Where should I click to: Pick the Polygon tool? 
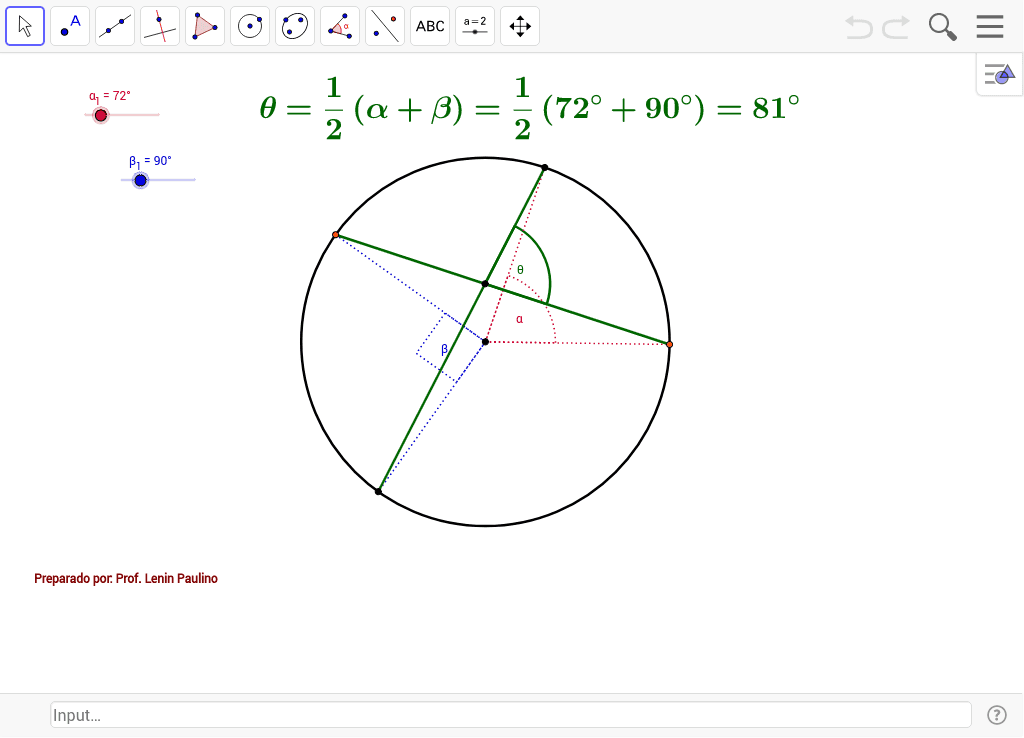[205, 26]
